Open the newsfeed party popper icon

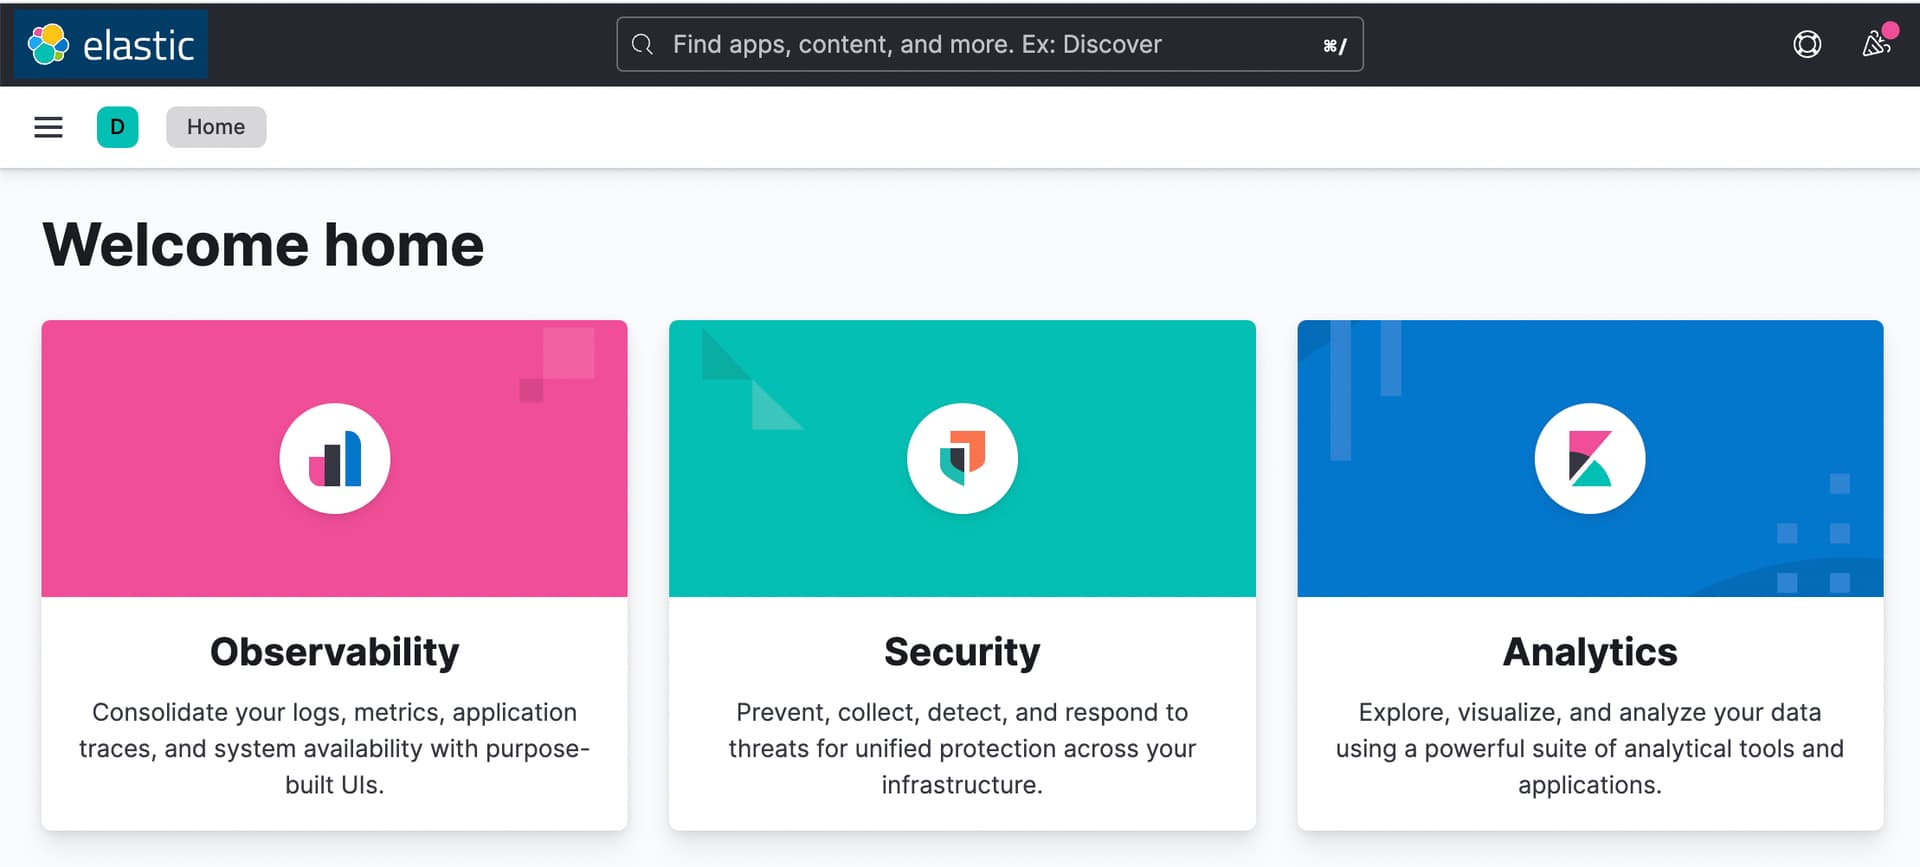[1875, 45]
